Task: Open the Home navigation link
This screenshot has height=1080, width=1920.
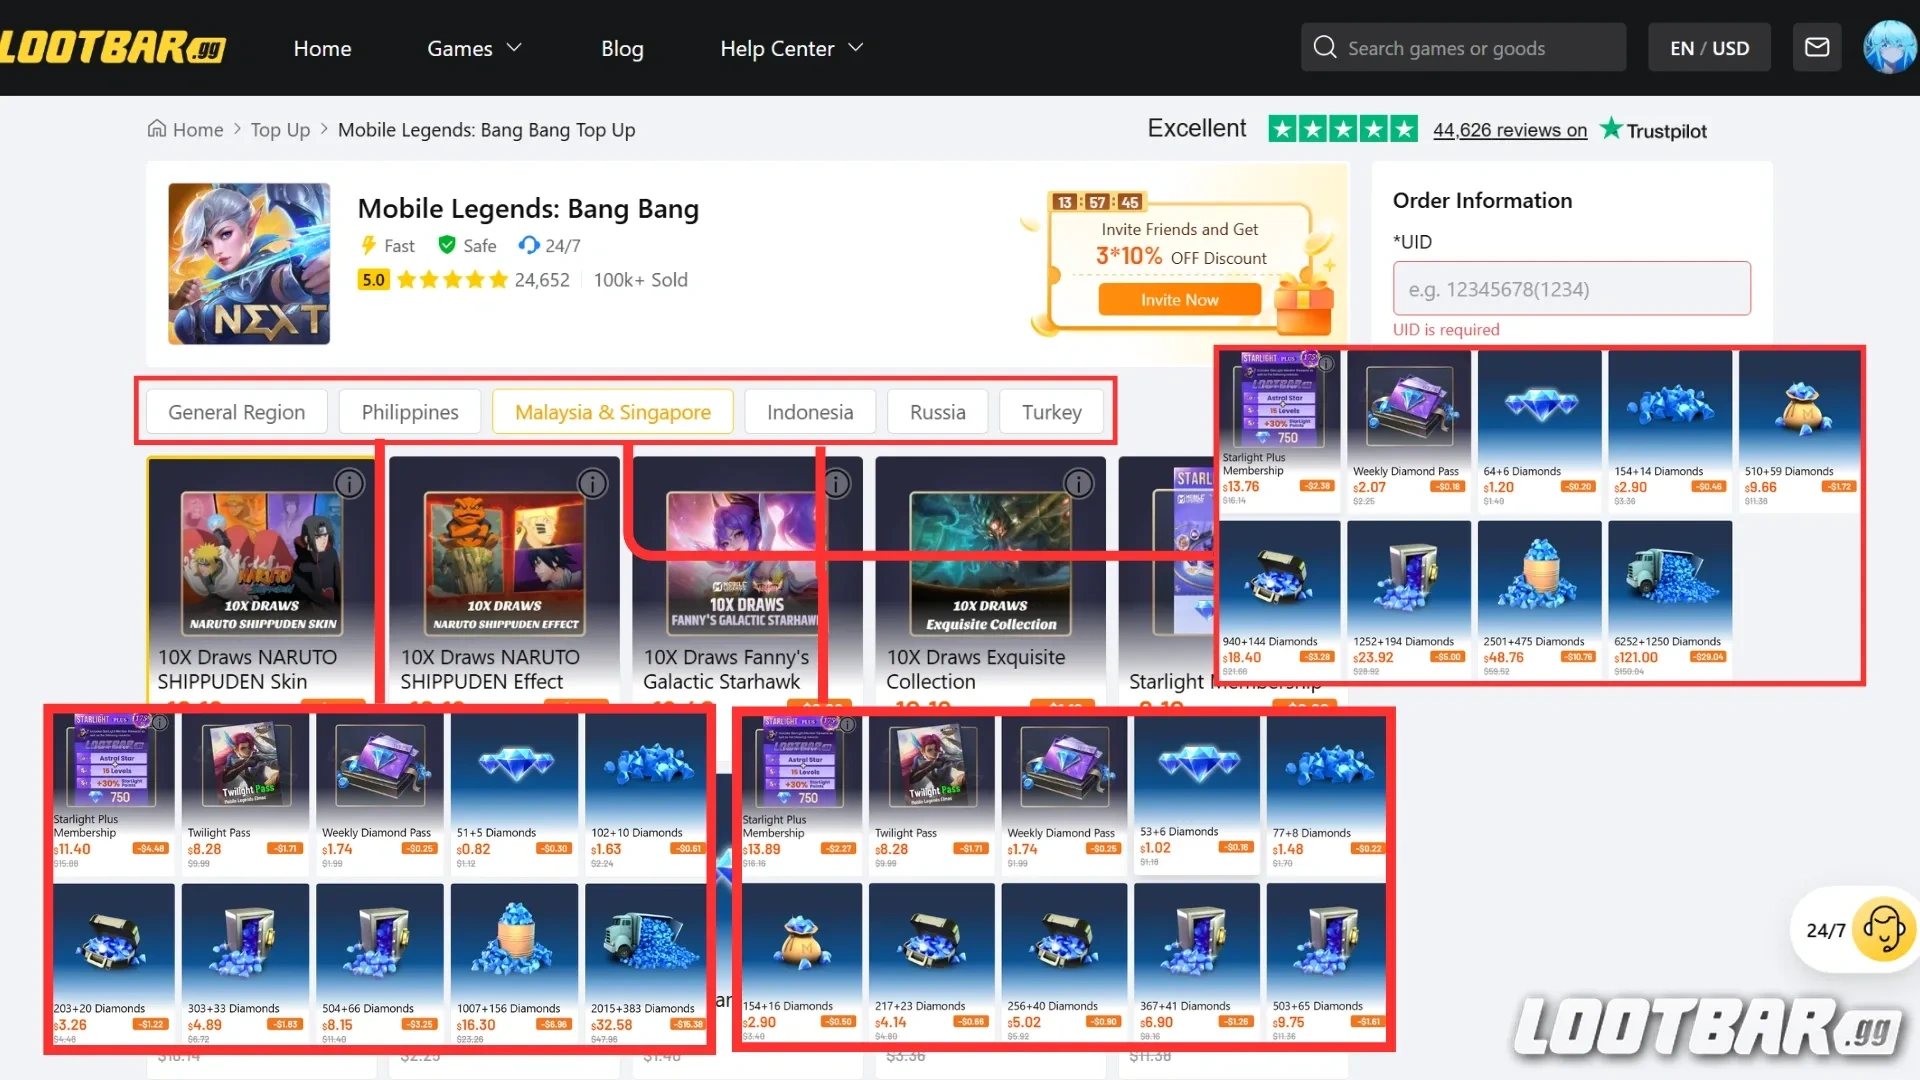Action: click(x=322, y=48)
